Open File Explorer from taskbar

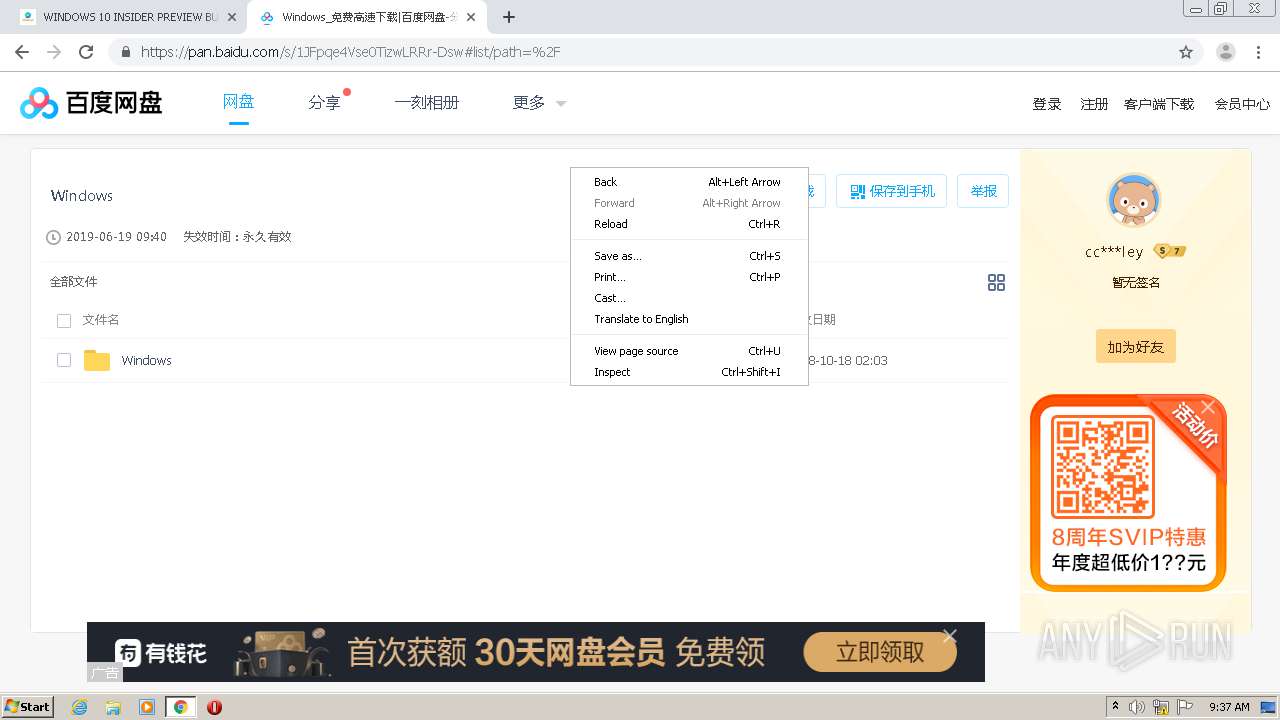[113, 707]
